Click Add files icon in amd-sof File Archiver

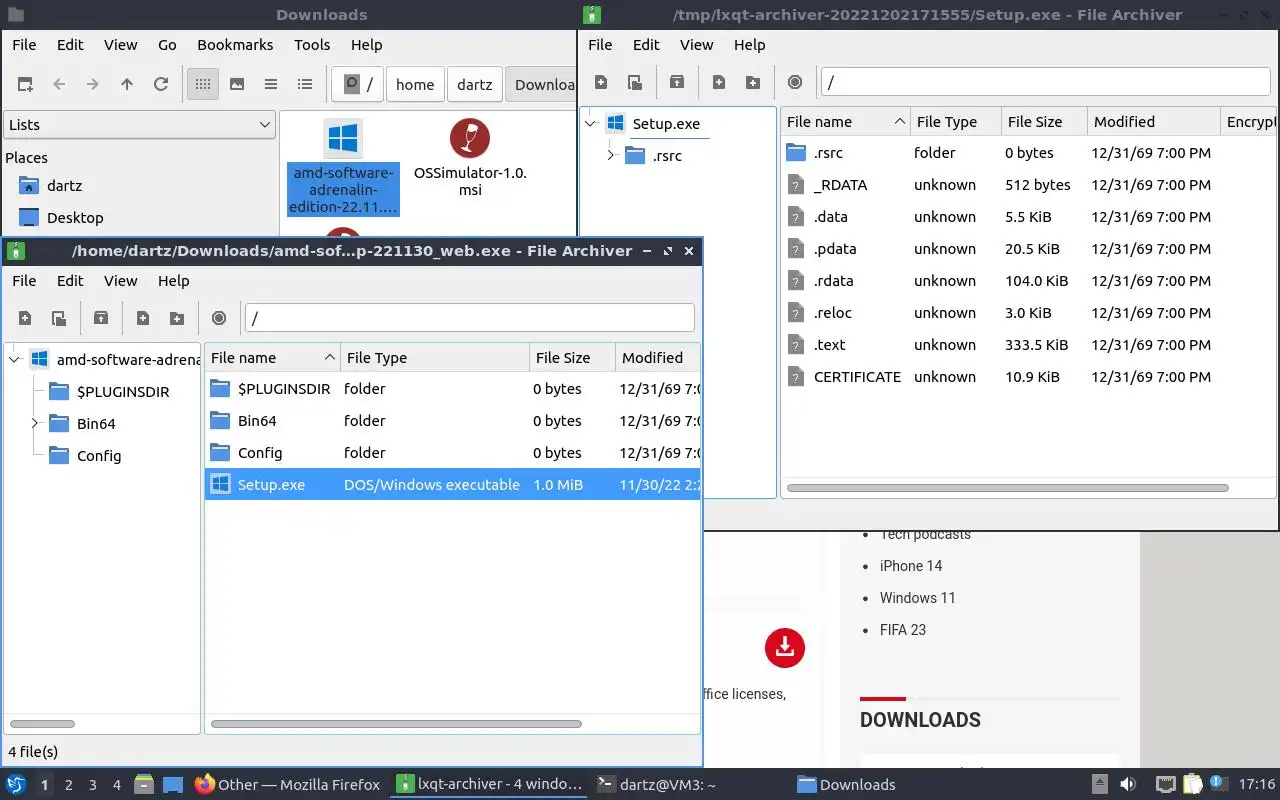point(143,318)
